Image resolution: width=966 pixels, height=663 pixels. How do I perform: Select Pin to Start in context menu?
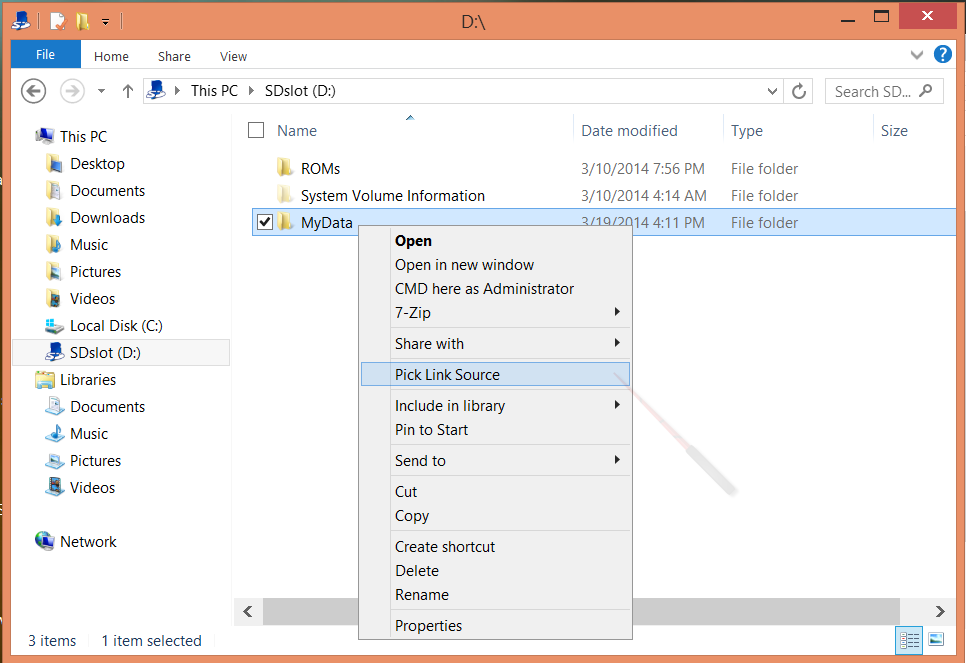point(495,429)
